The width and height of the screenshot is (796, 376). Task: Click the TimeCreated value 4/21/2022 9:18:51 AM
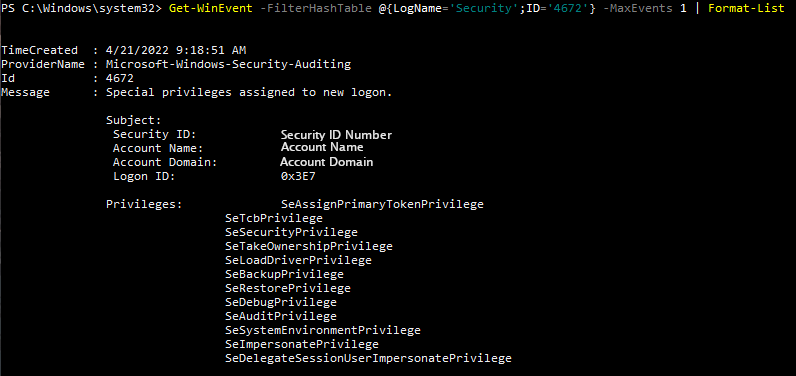176,50
